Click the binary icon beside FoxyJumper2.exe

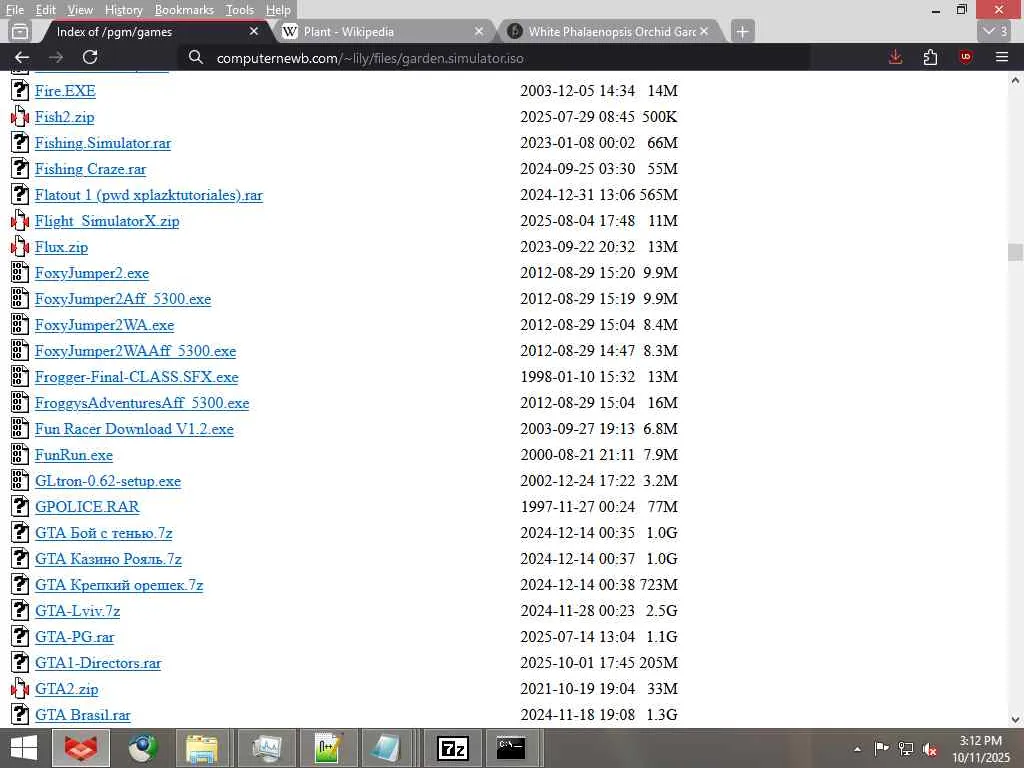tap(20, 273)
